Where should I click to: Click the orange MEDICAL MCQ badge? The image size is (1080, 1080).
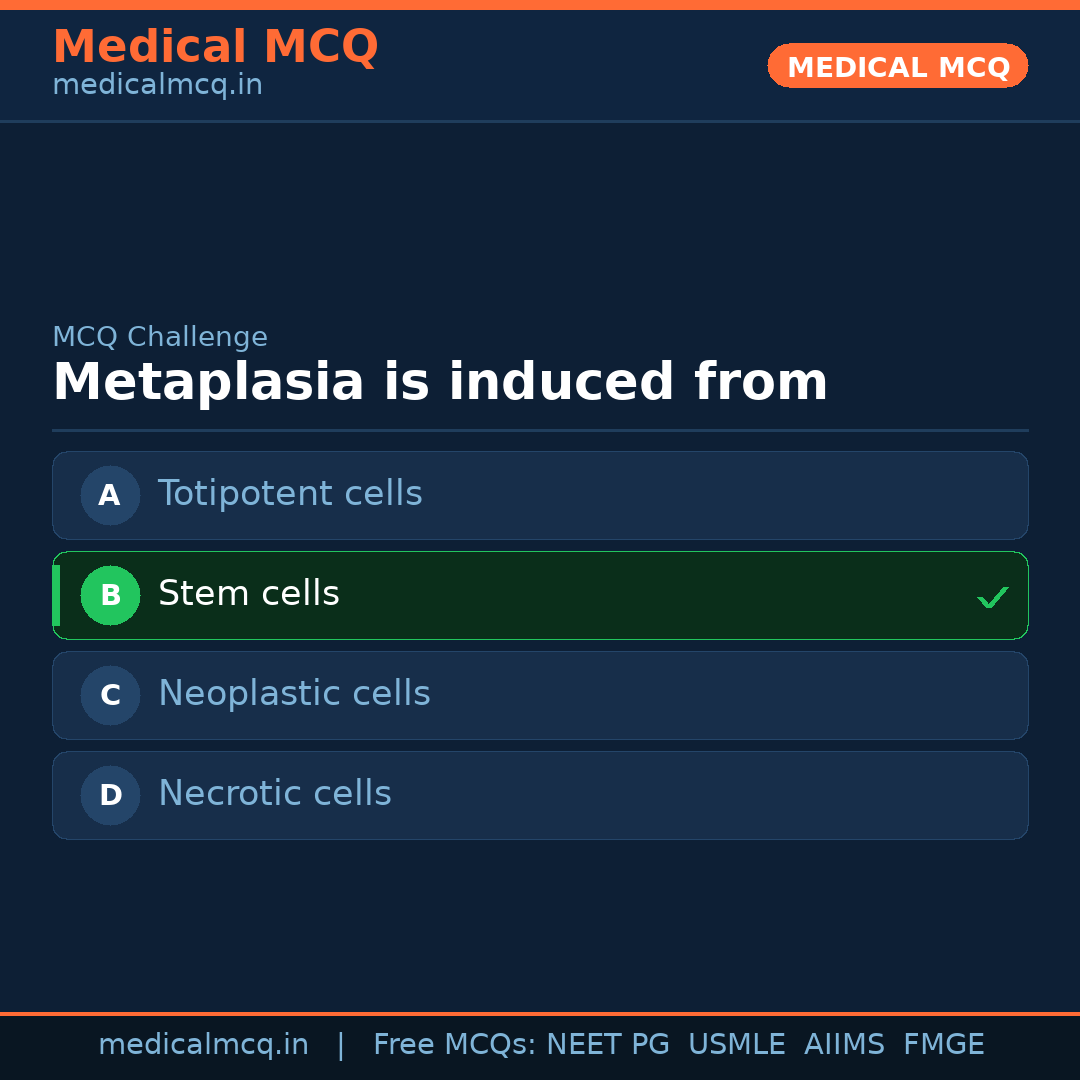point(898,66)
